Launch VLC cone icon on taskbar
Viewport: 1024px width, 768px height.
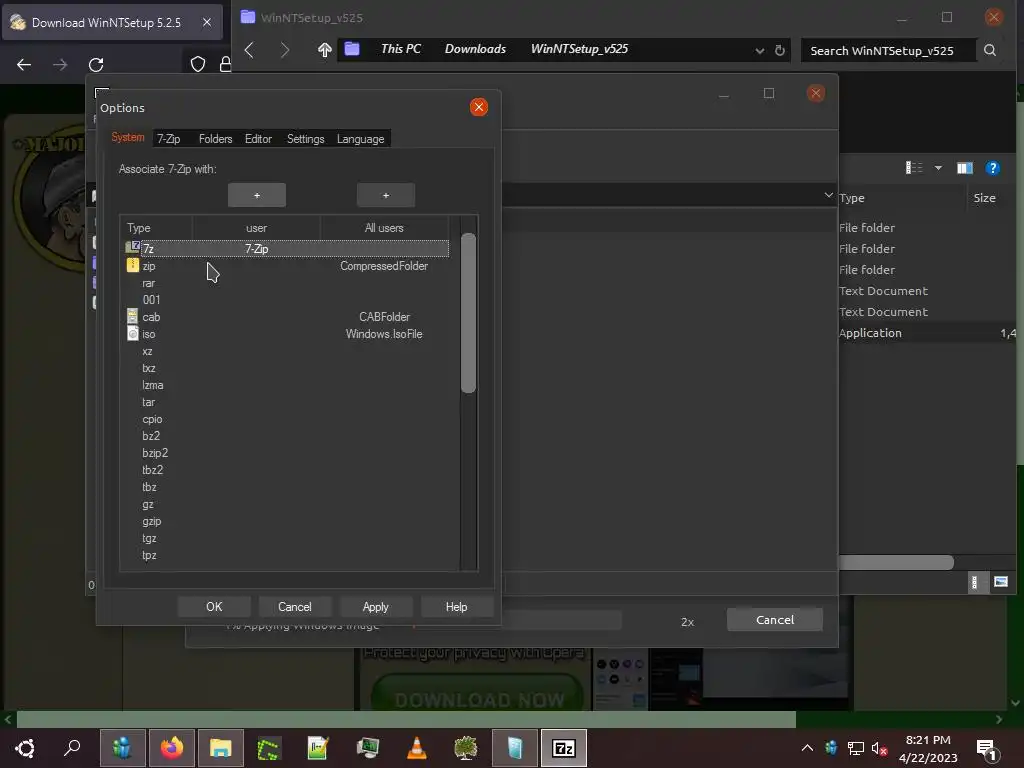point(417,748)
